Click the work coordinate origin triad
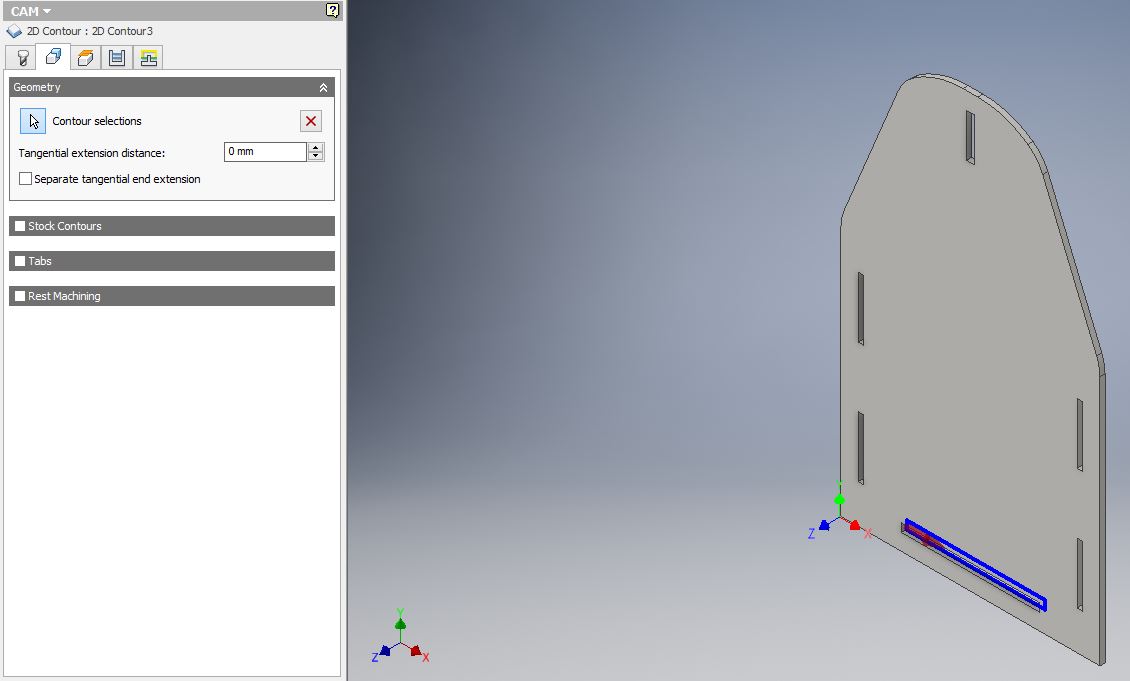 click(x=840, y=513)
